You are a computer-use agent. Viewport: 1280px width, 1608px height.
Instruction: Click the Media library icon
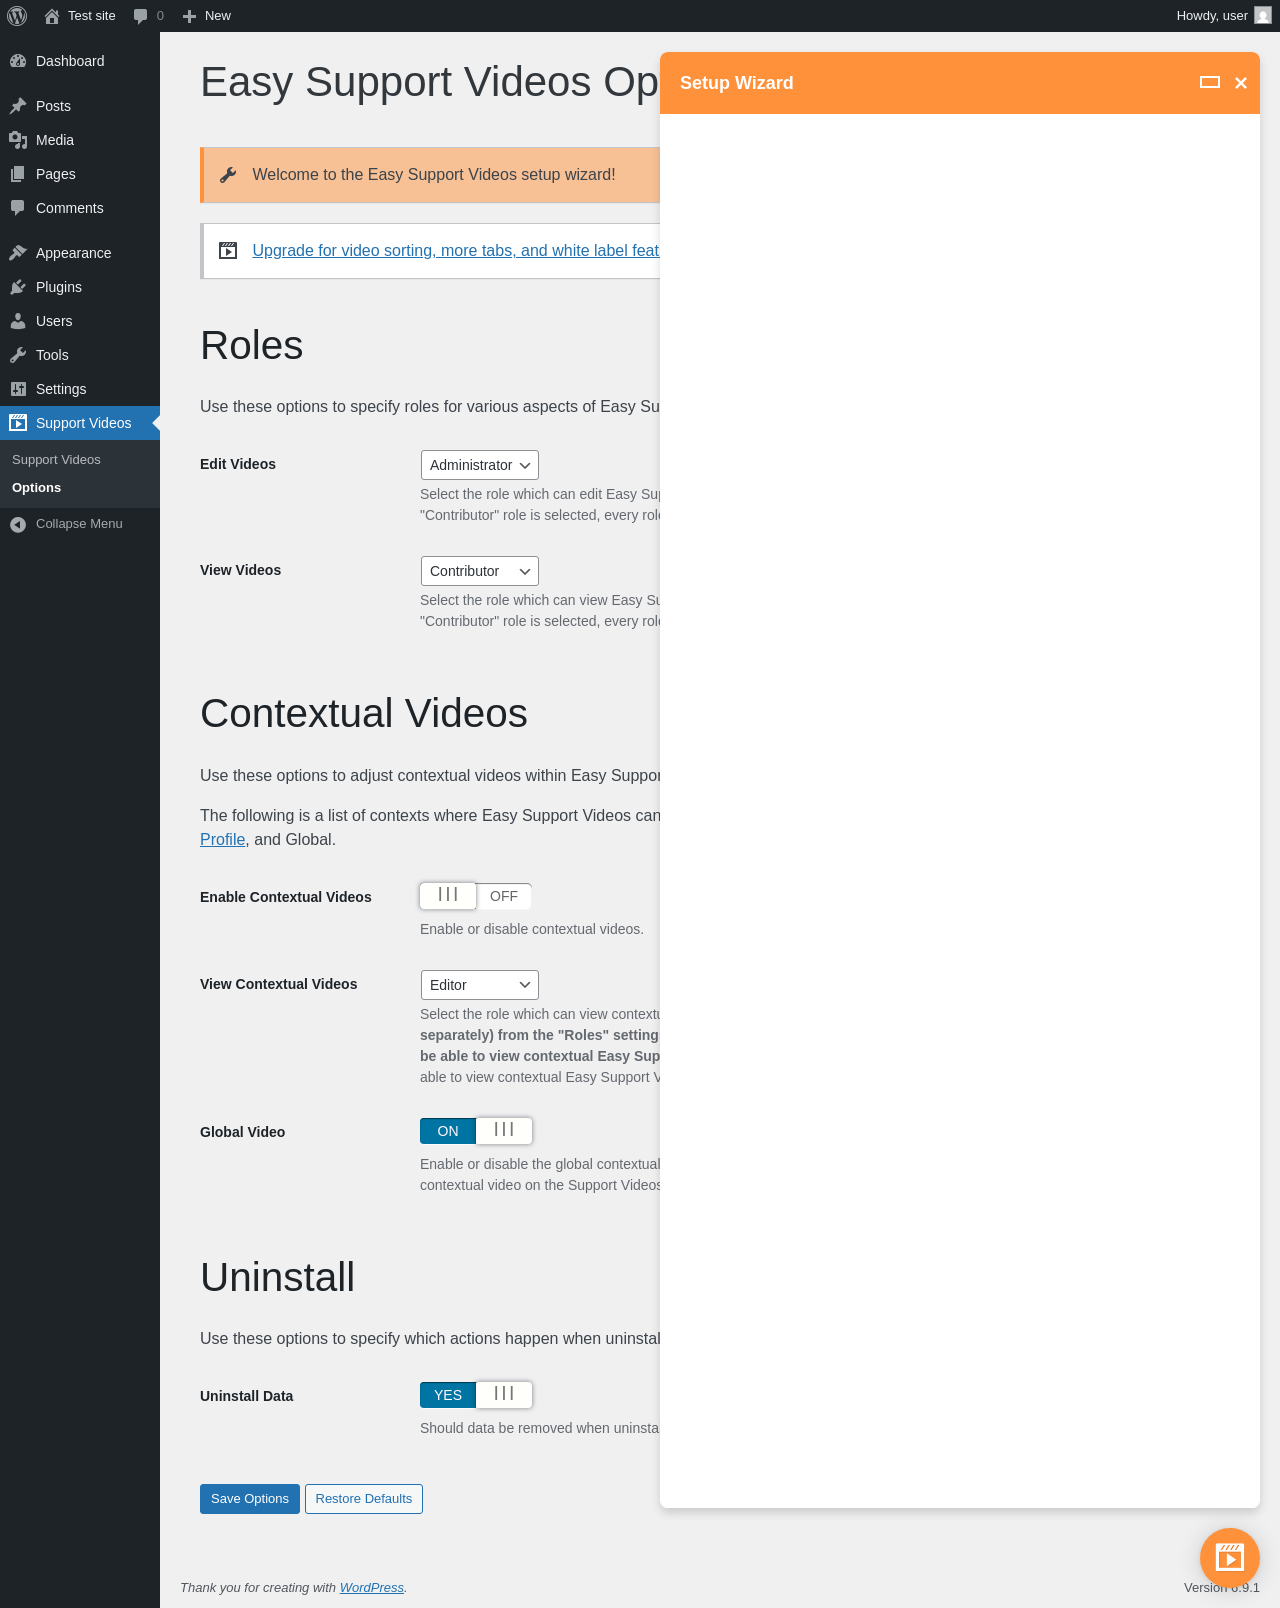(x=18, y=140)
